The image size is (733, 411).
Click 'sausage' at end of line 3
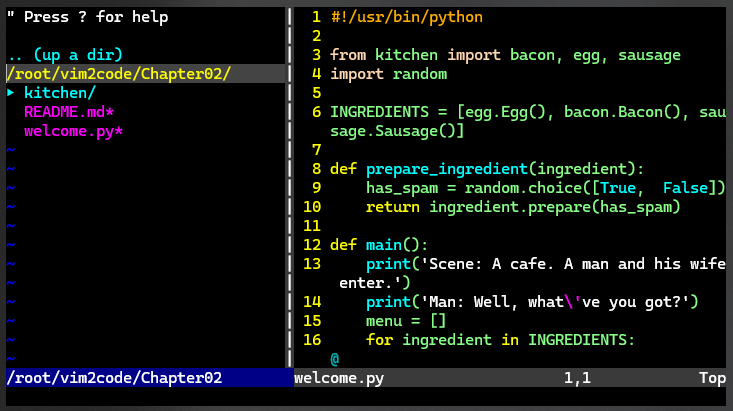(649, 55)
